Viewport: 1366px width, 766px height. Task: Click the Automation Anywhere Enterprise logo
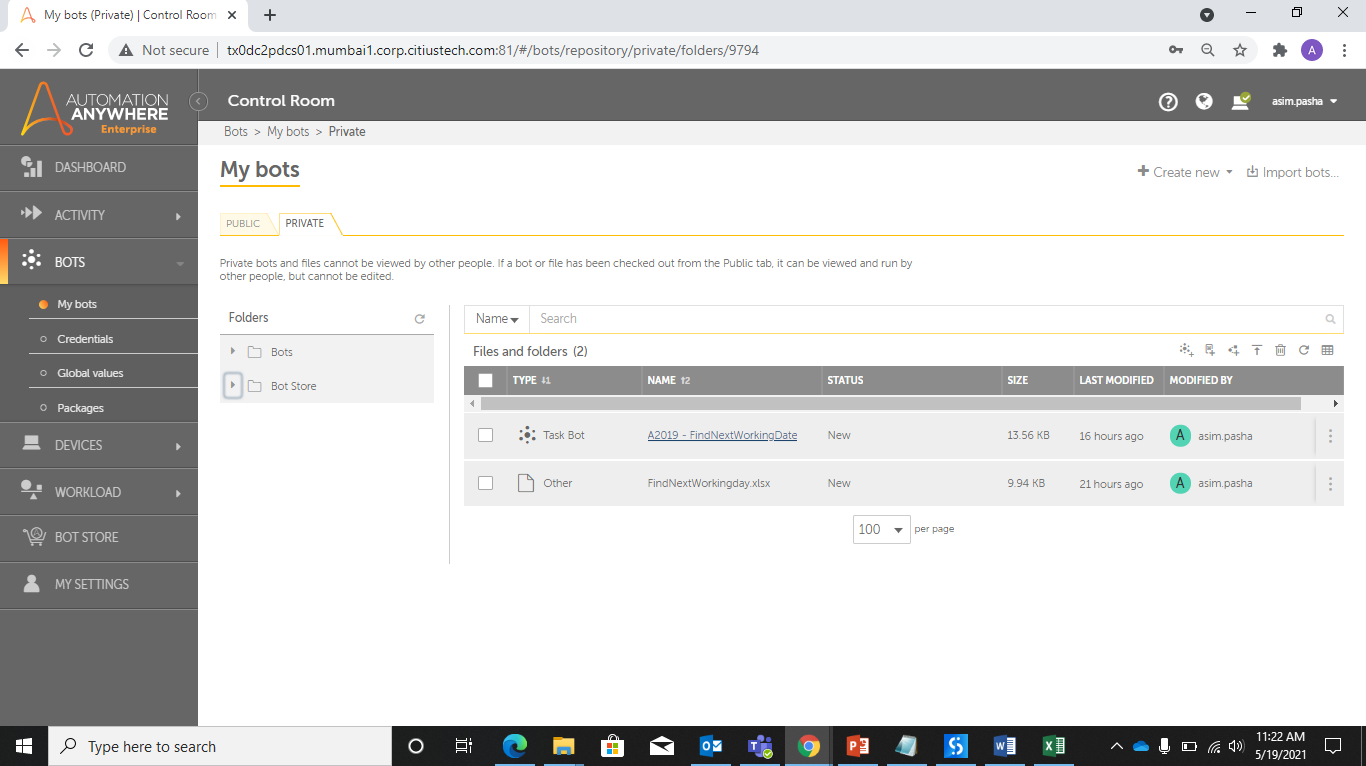point(95,108)
